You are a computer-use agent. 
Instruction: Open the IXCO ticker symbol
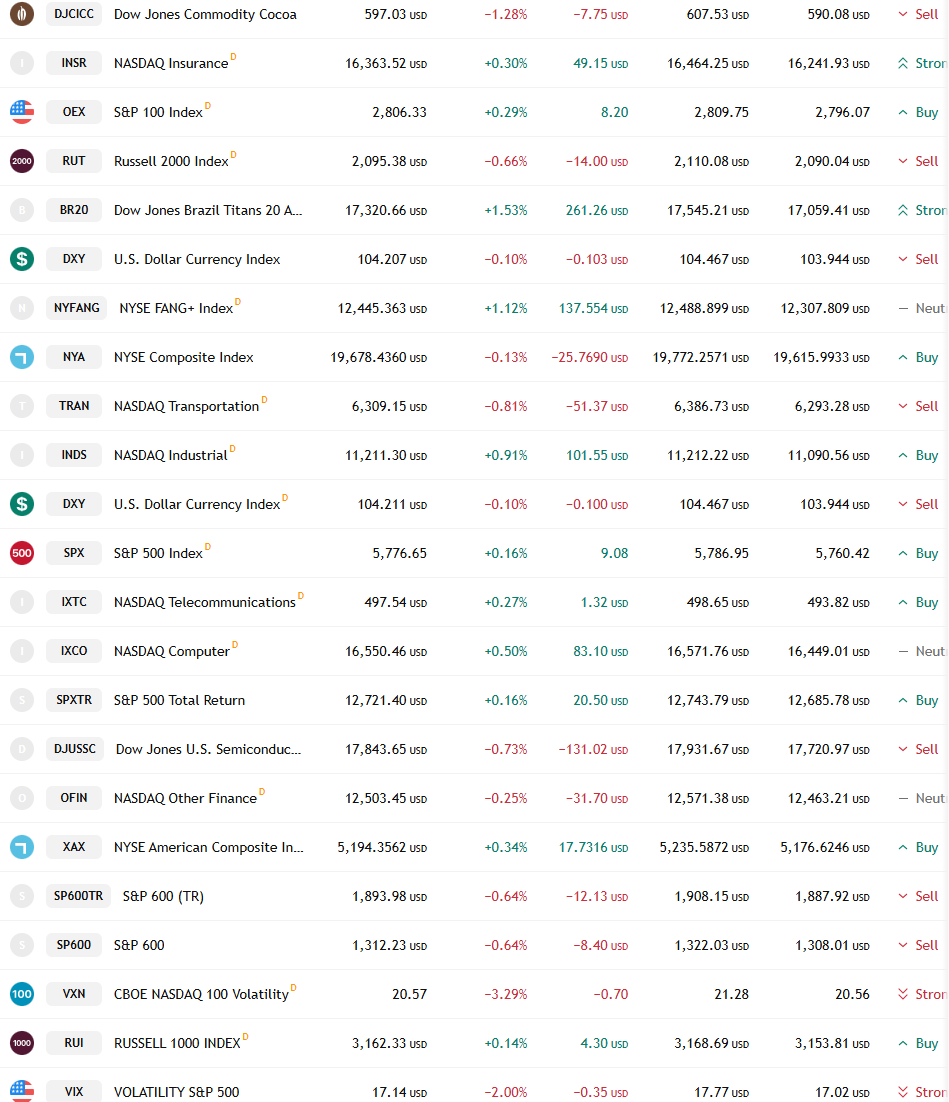pyautogui.click(x=74, y=651)
